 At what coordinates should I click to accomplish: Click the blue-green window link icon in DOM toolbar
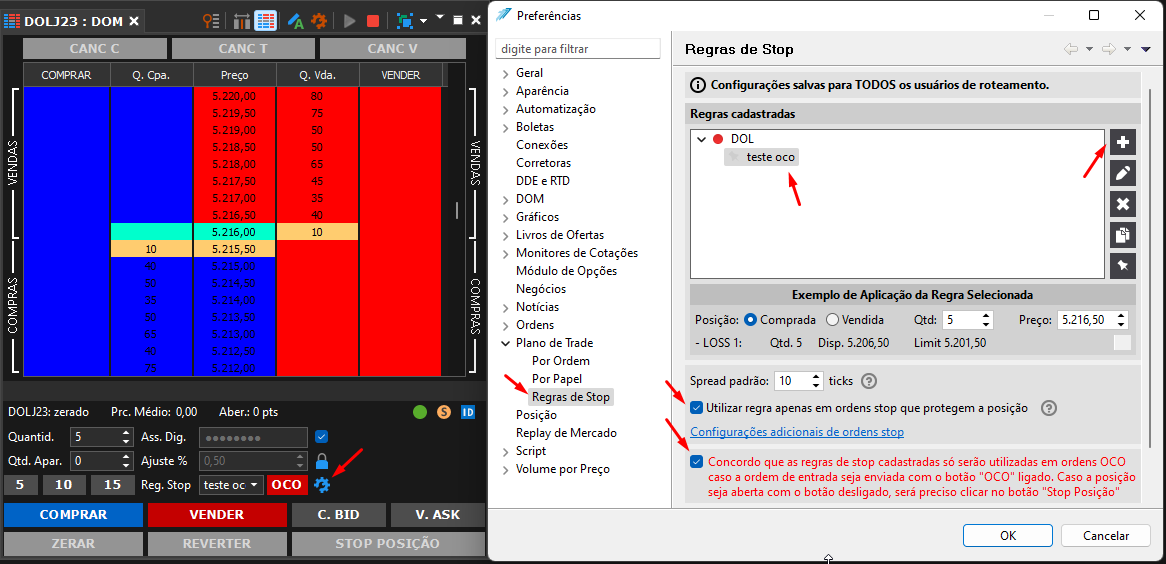click(x=405, y=22)
